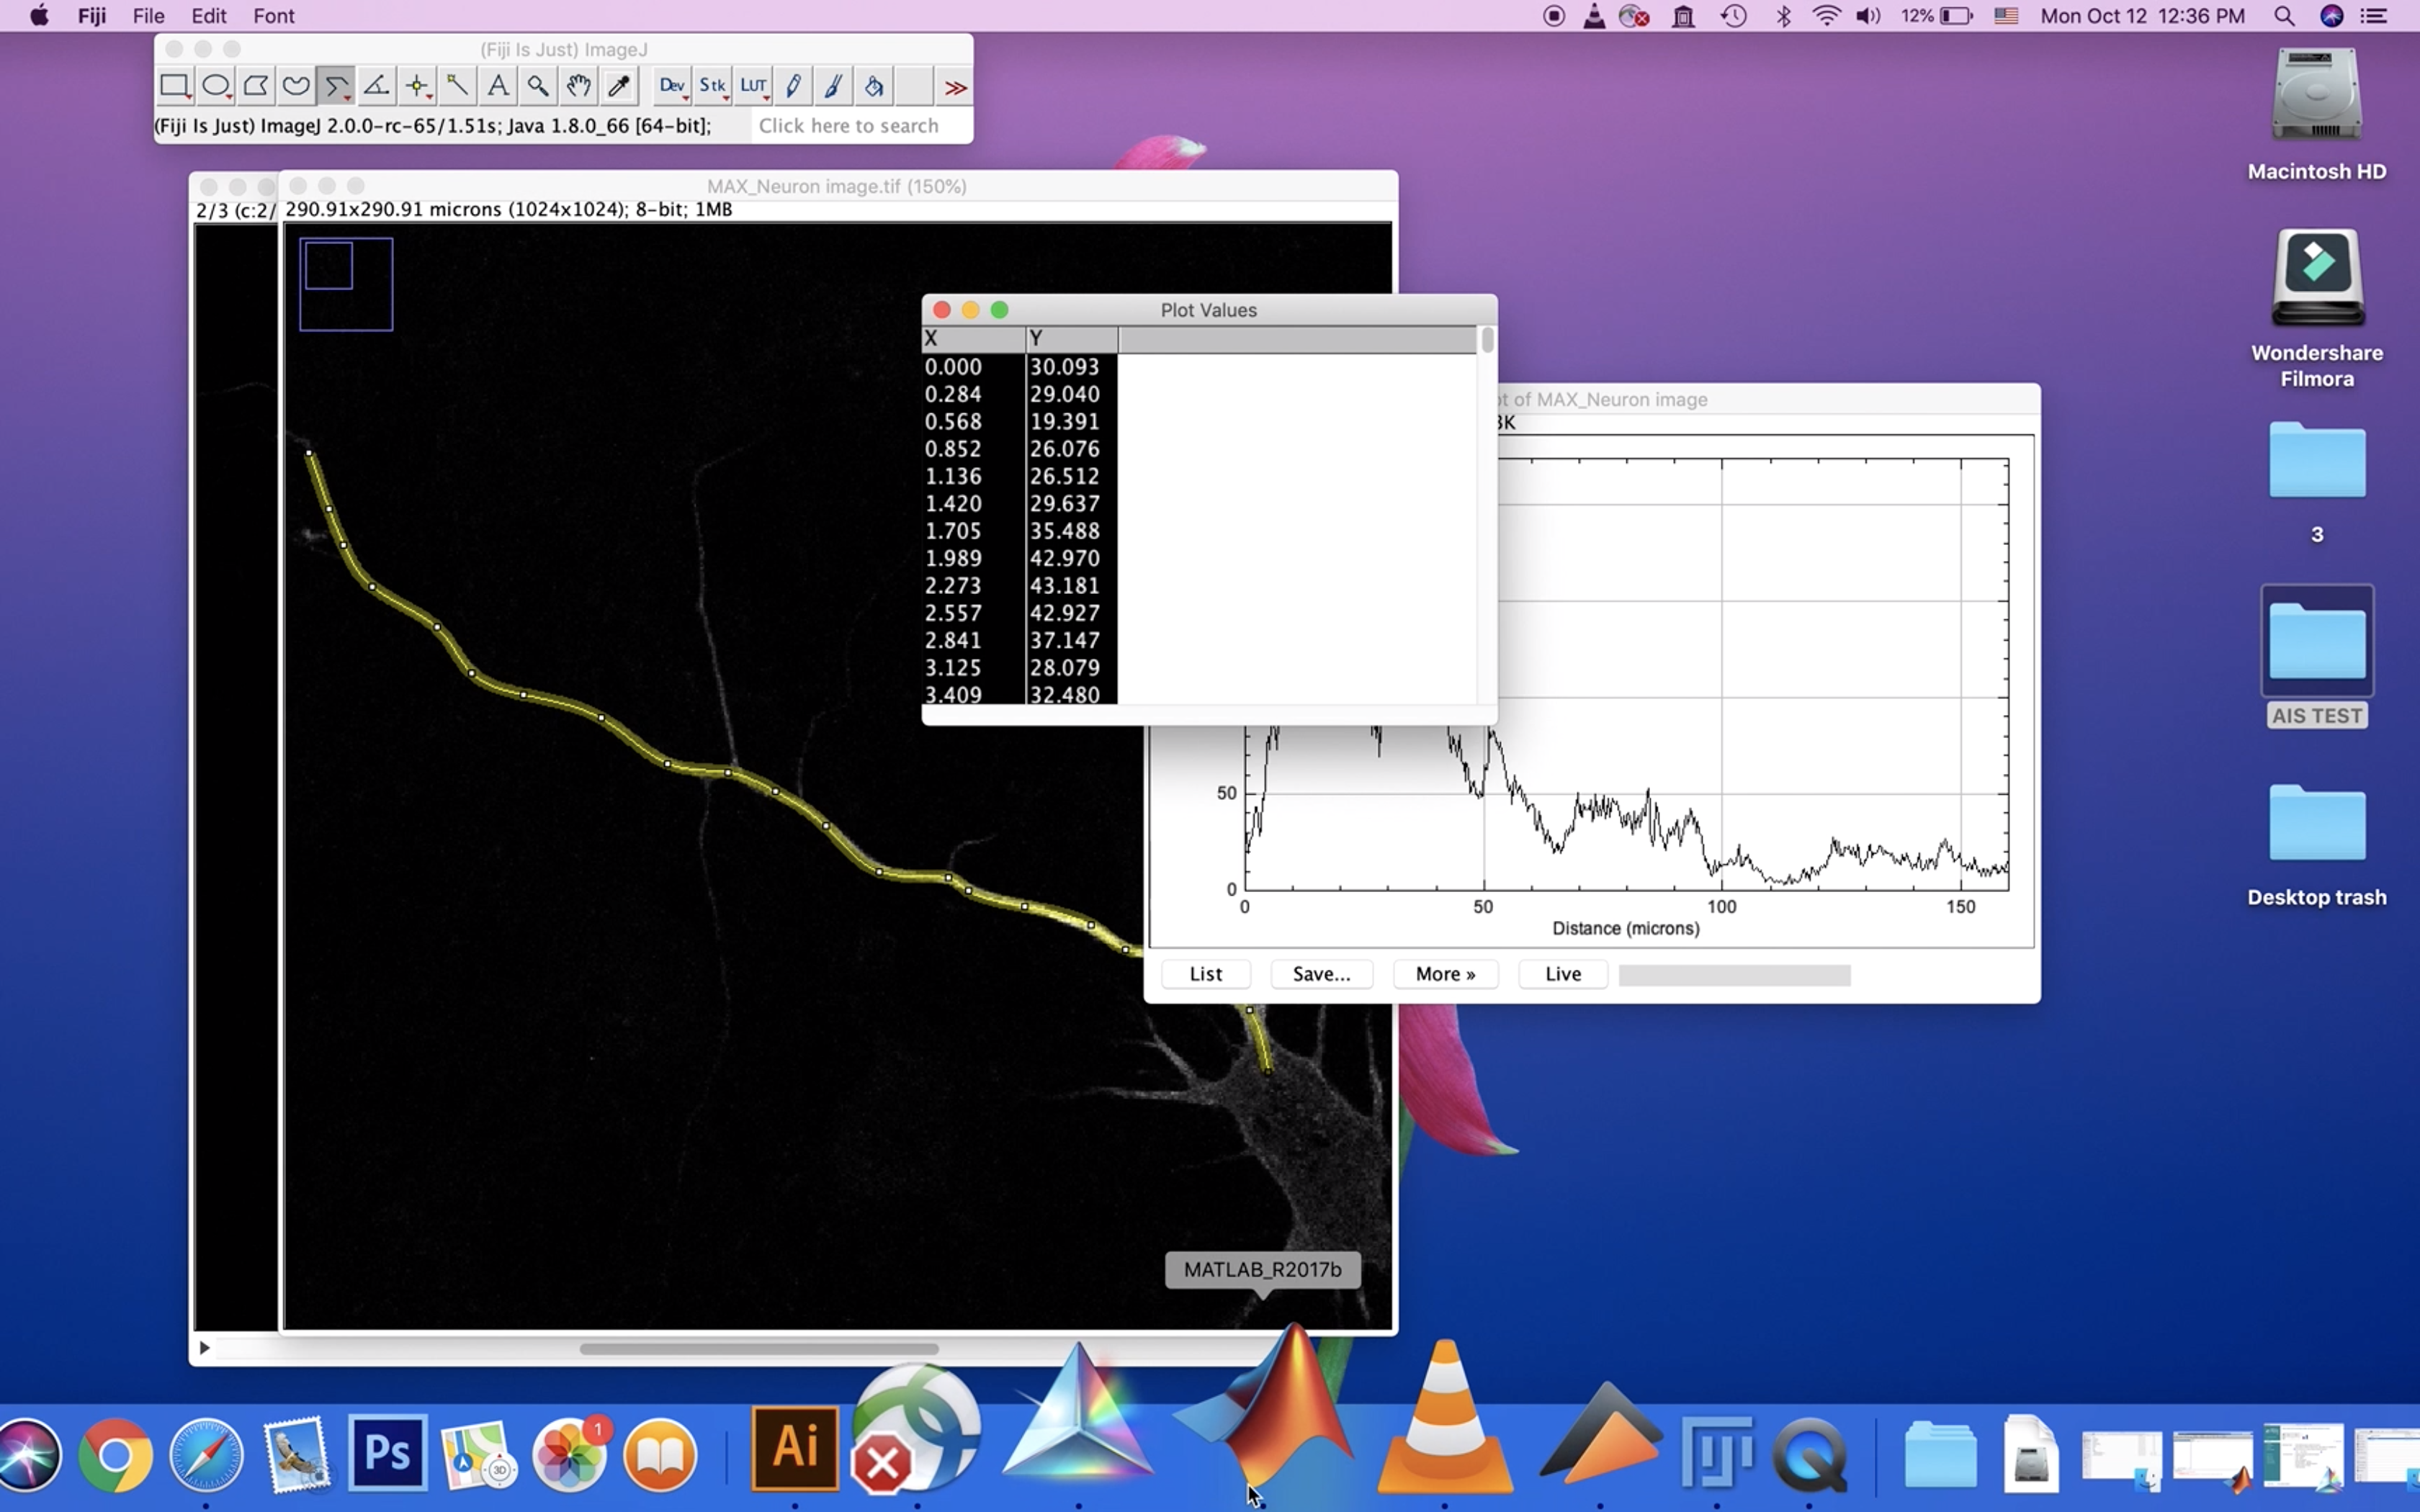
Task: Choose the Polygon selection tool
Action: click(256, 86)
